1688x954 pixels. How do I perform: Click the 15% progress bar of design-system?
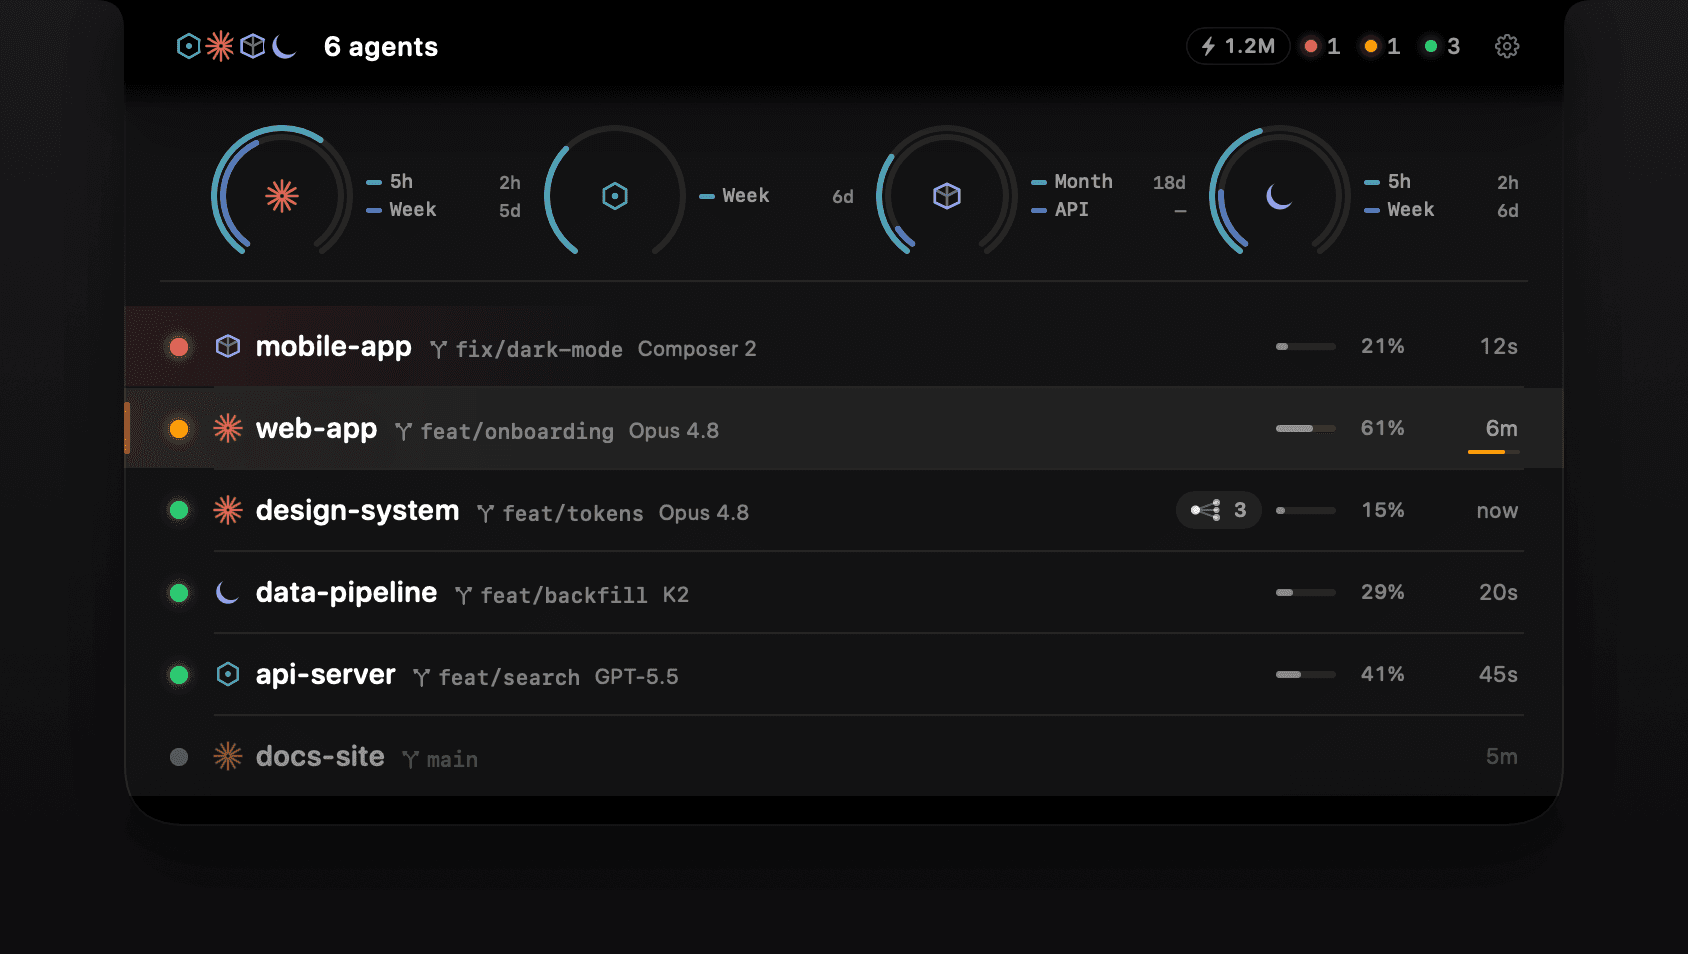(x=1306, y=511)
